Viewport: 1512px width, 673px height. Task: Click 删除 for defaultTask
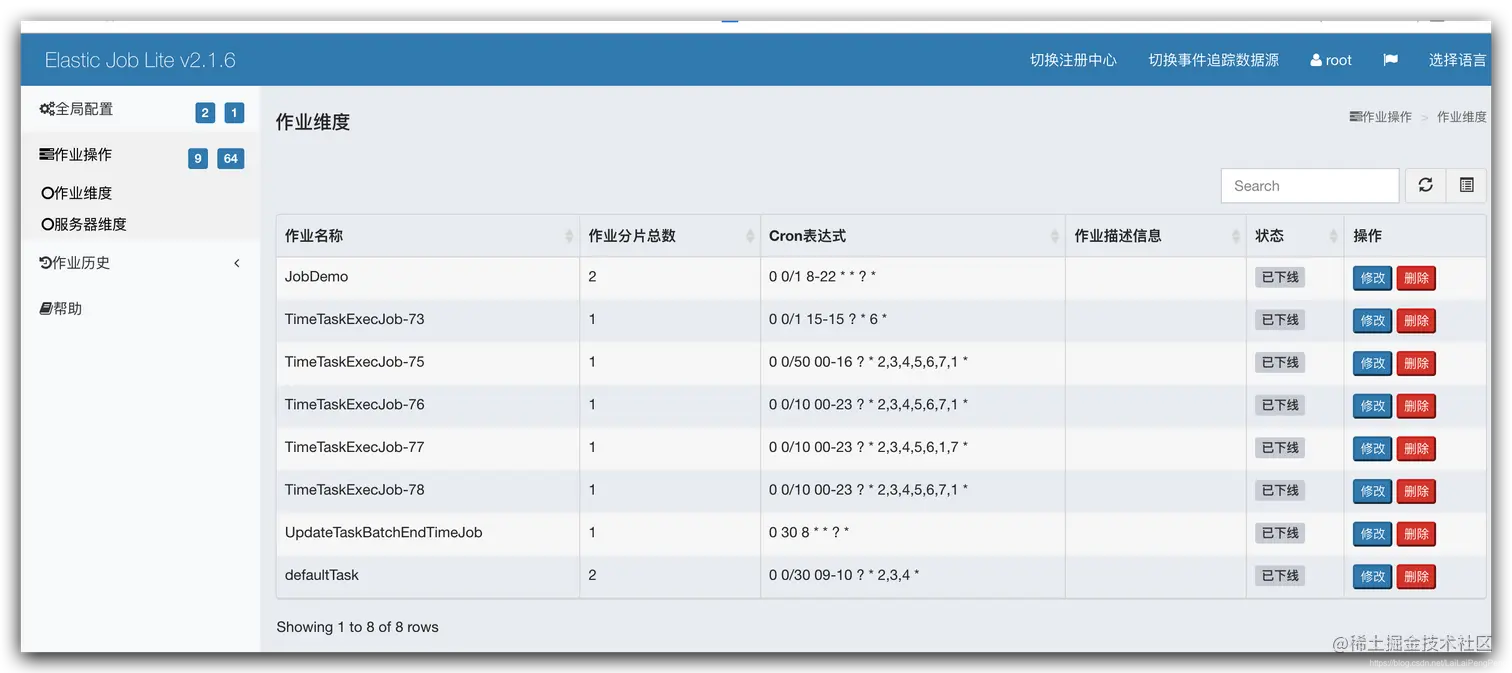[1416, 576]
